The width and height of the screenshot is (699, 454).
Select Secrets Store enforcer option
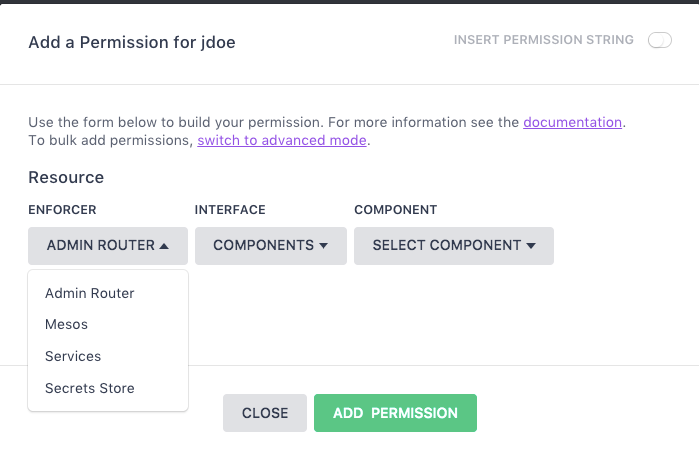click(90, 388)
